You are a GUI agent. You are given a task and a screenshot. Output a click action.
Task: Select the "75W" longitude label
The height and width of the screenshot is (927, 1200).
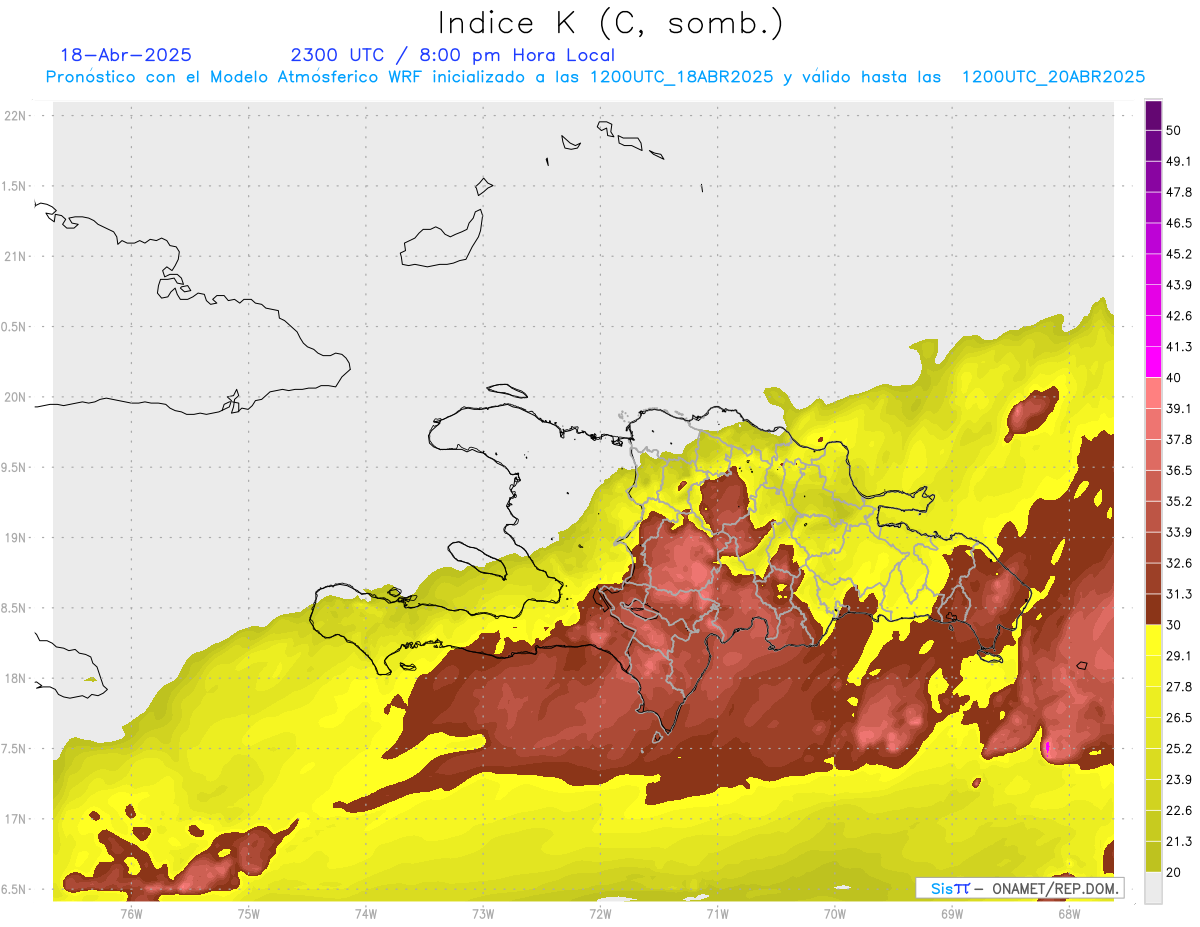tap(249, 913)
